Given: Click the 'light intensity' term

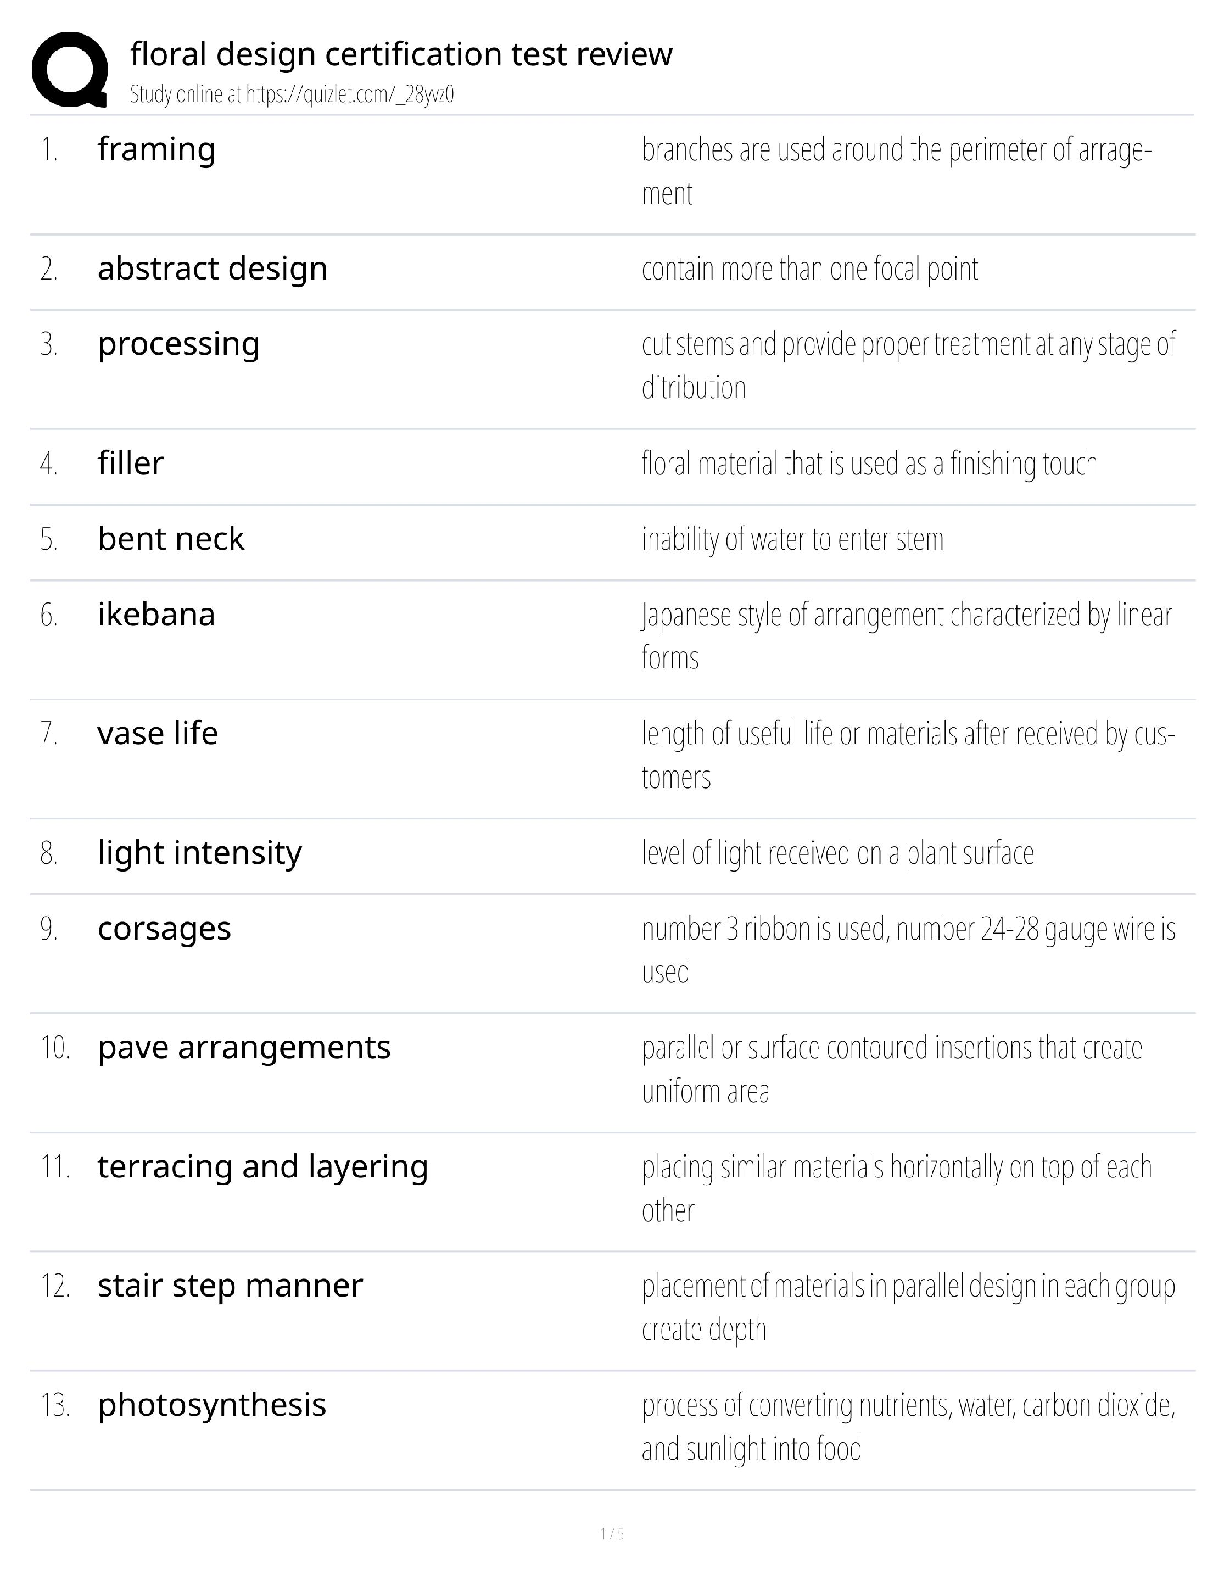Looking at the screenshot, I should coord(199,852).
